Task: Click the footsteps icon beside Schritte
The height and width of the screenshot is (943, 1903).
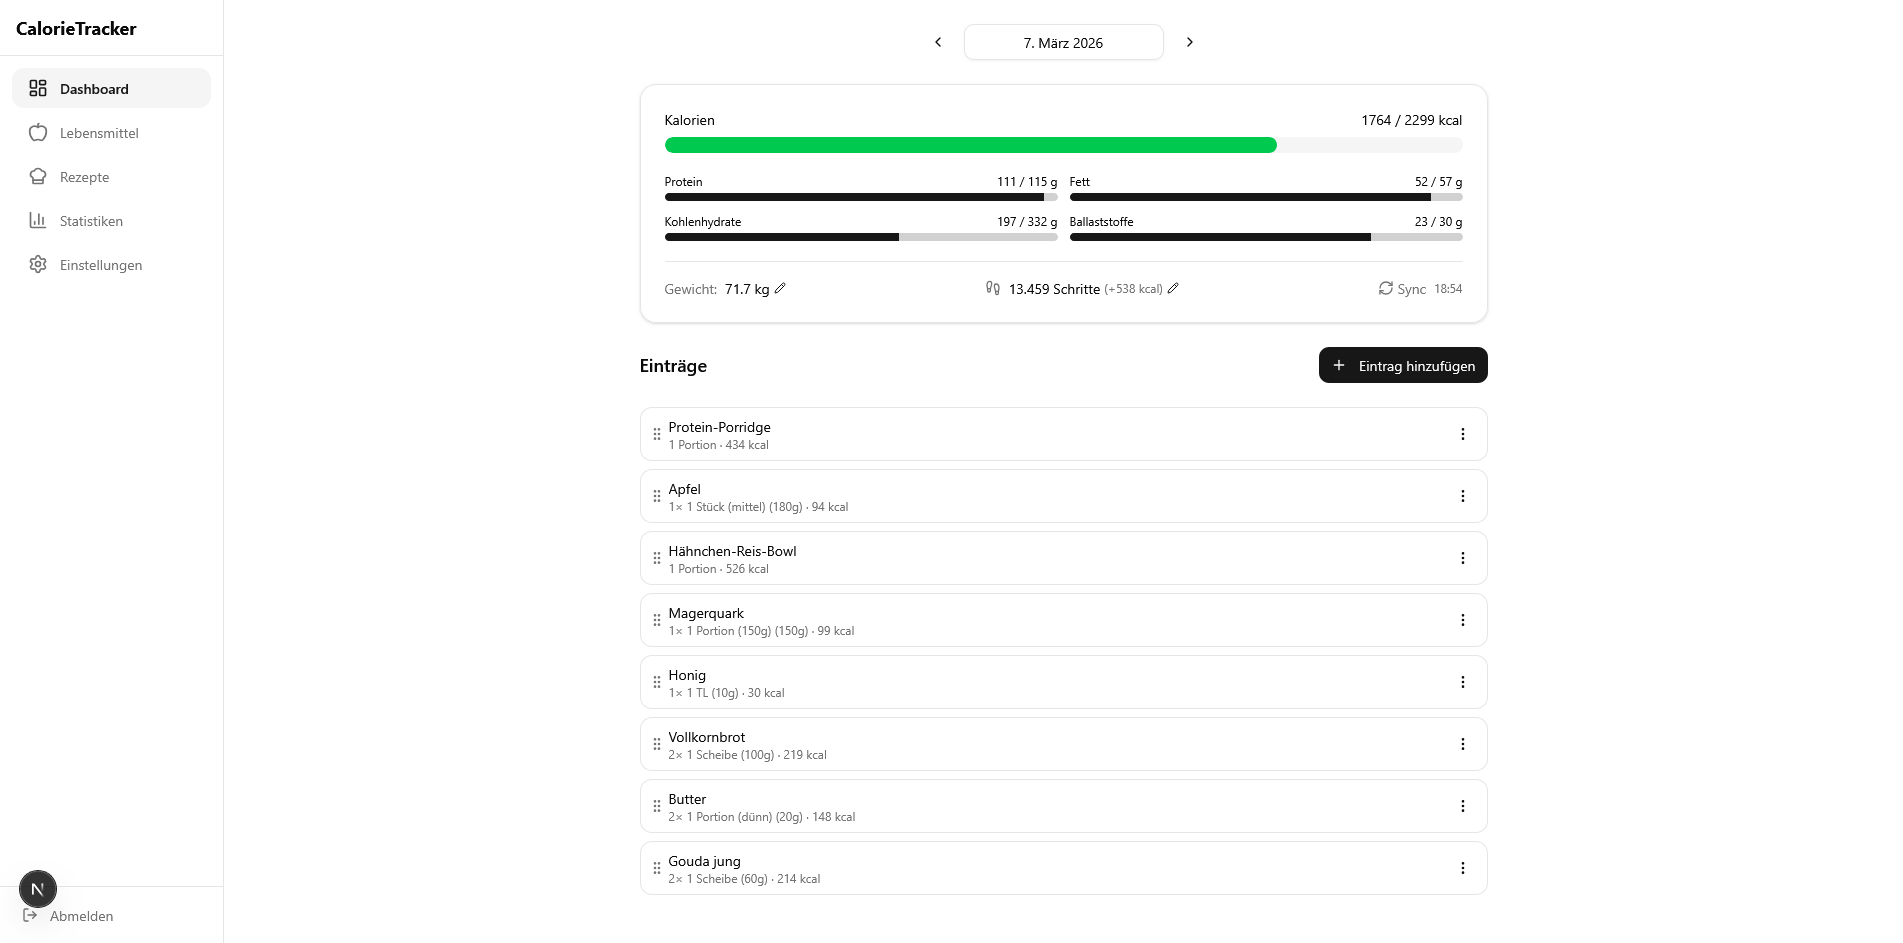Action: click(992, 288)
